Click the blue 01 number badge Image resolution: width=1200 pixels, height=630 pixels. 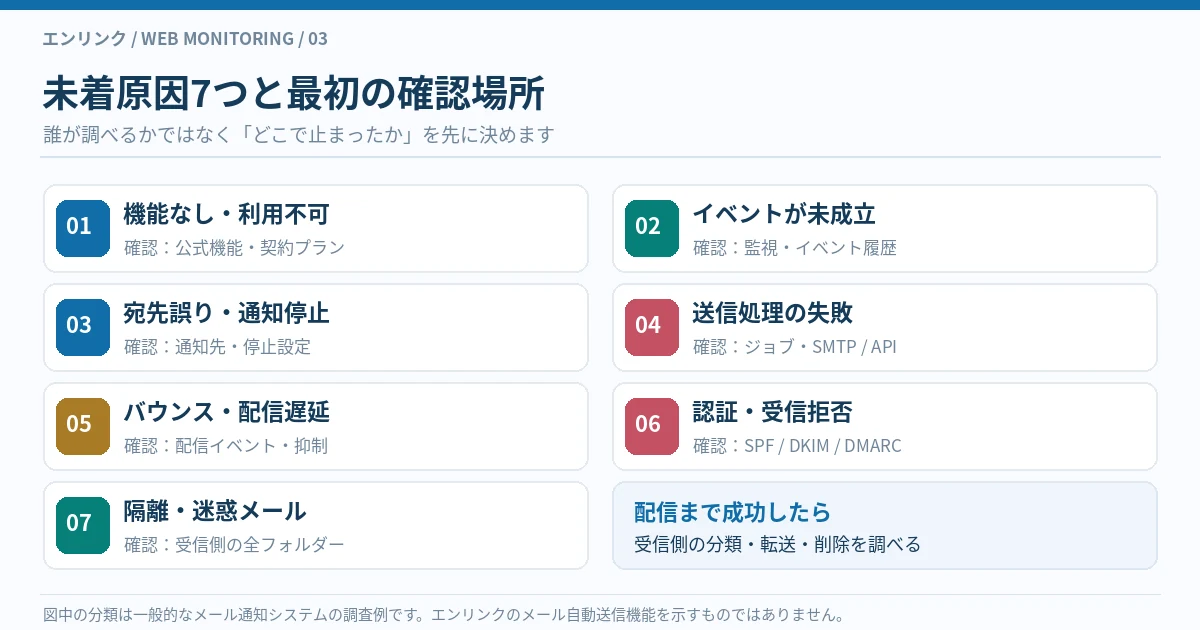(x=83, y=228)
